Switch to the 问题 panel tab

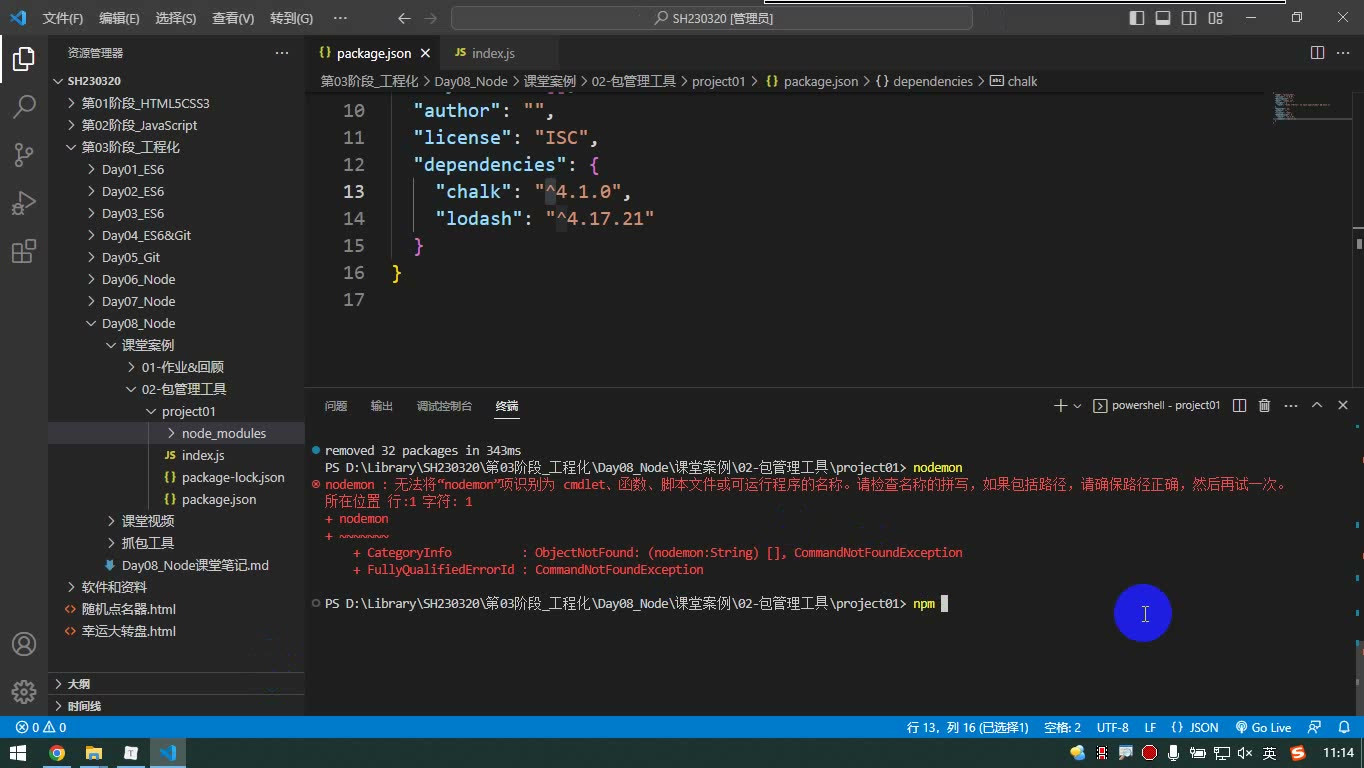tap(336, 406)
